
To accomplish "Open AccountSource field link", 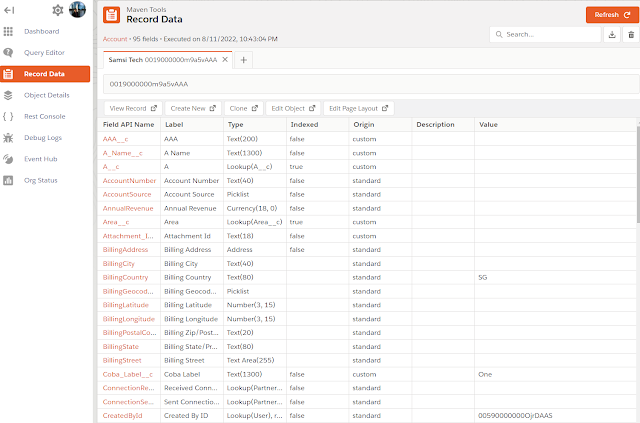I will pos(127,194).
